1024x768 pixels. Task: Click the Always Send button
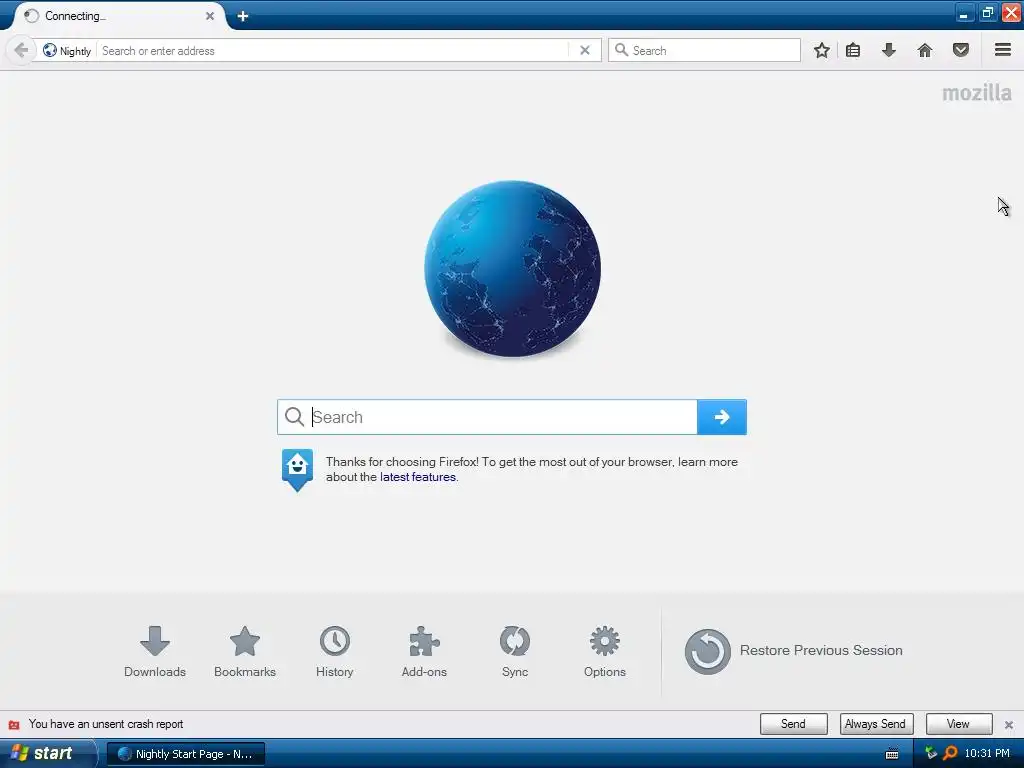click(875, 724)
